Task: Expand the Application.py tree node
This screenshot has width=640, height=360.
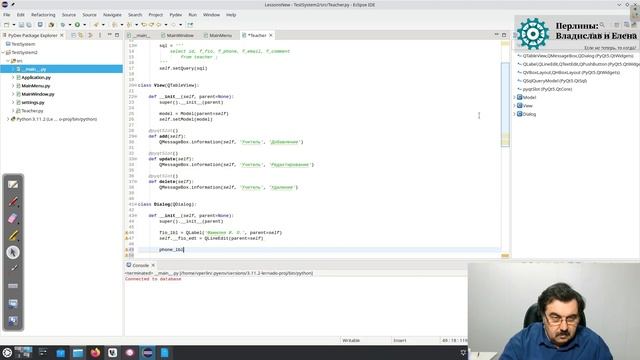Action: click(13, 77)
